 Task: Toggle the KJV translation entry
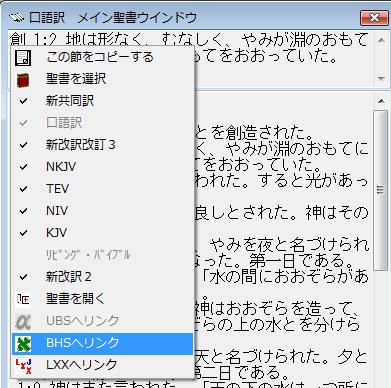pos(102,233)
